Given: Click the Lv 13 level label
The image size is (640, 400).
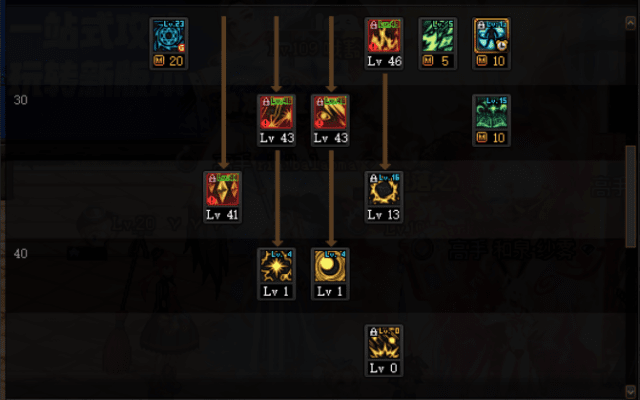Looking at the screenshot, I should [384, 215].
